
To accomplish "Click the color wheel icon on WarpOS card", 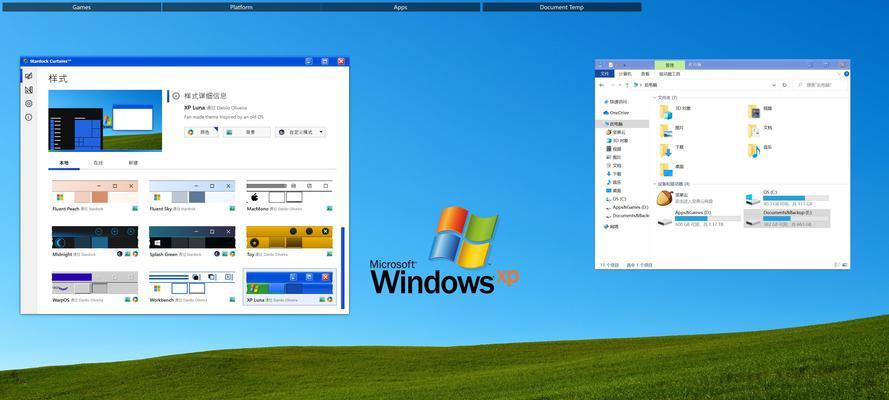I will tap(136, 299).
